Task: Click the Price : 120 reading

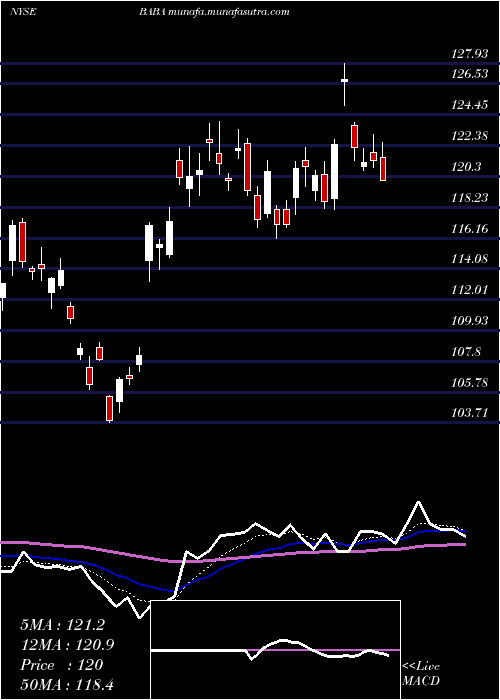Action: 62,664
